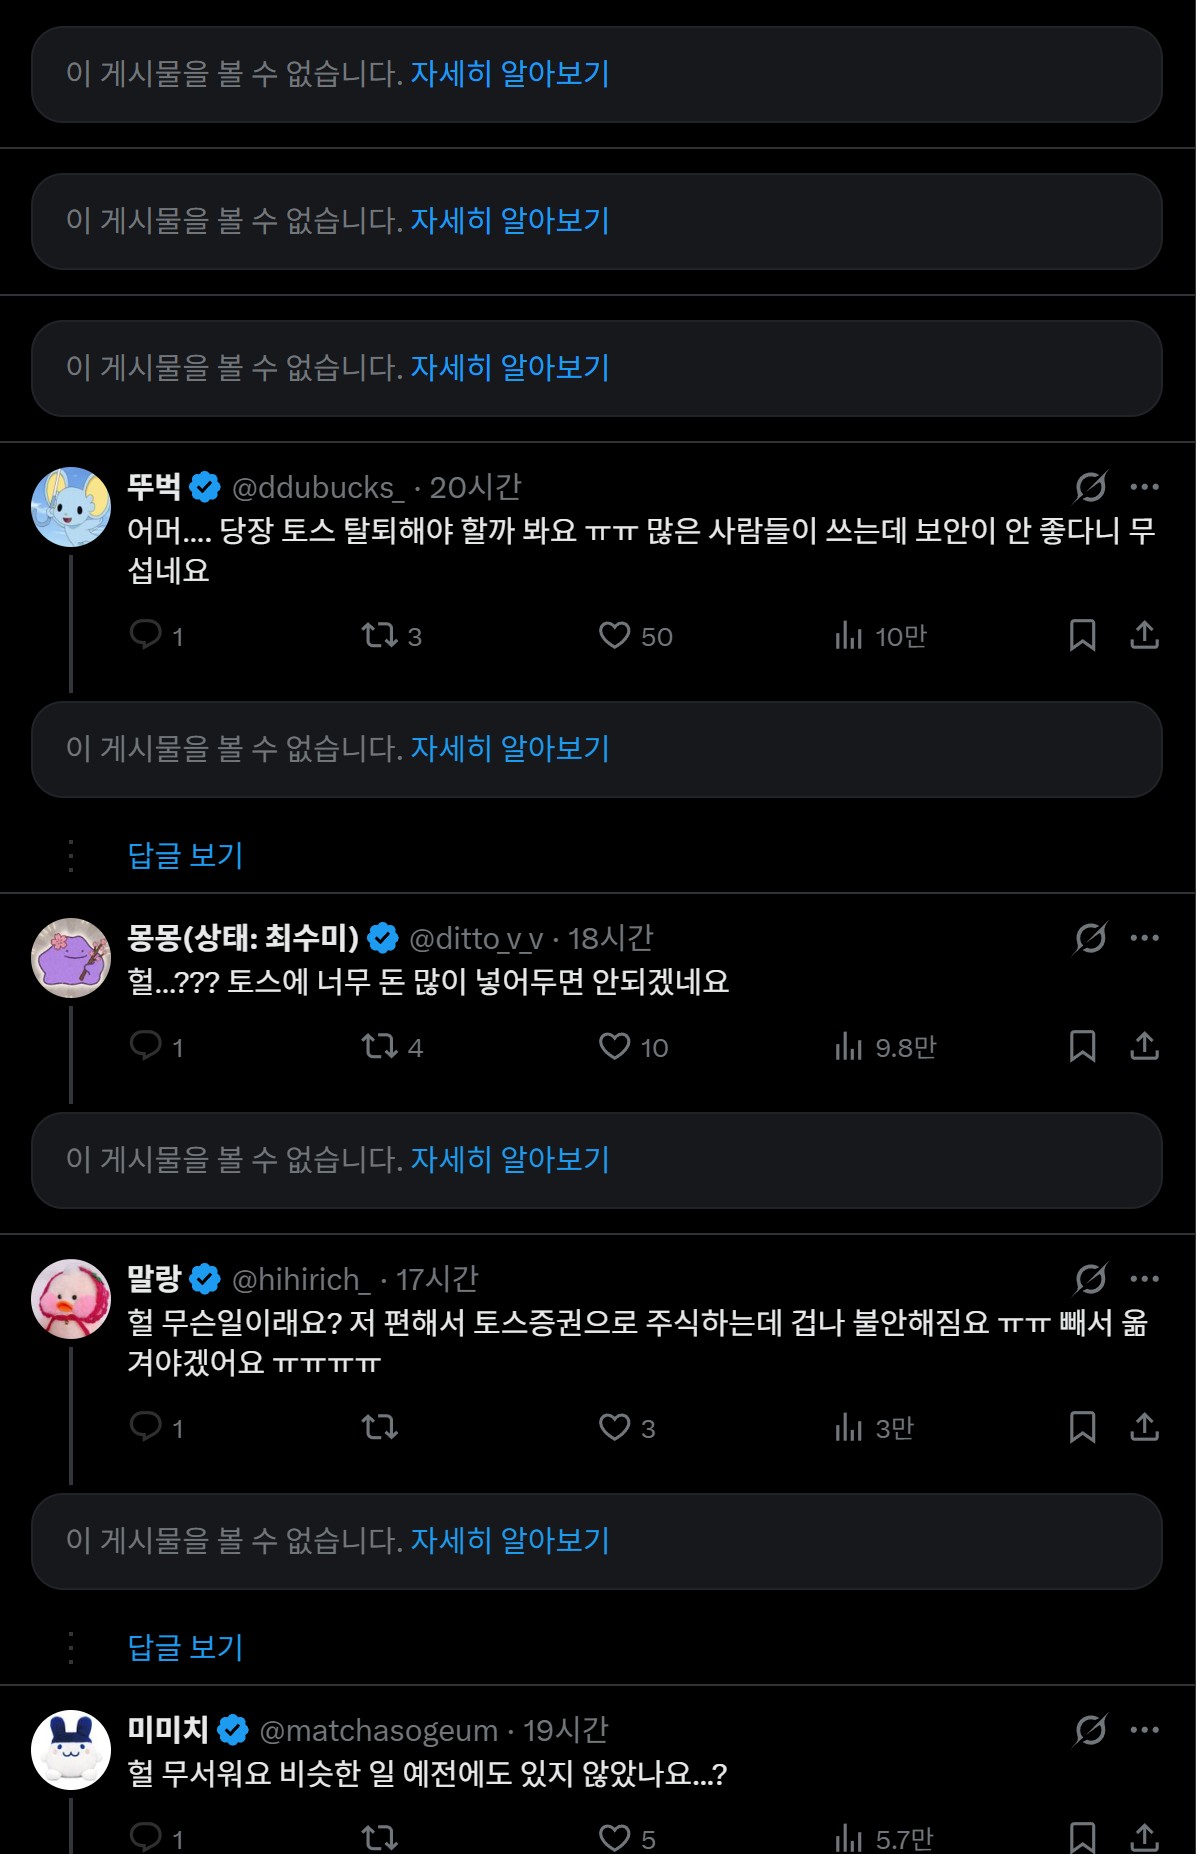Reply to the post by @hihirich_
This screenshot has height=1854, width=1196.
[147, 1426]
